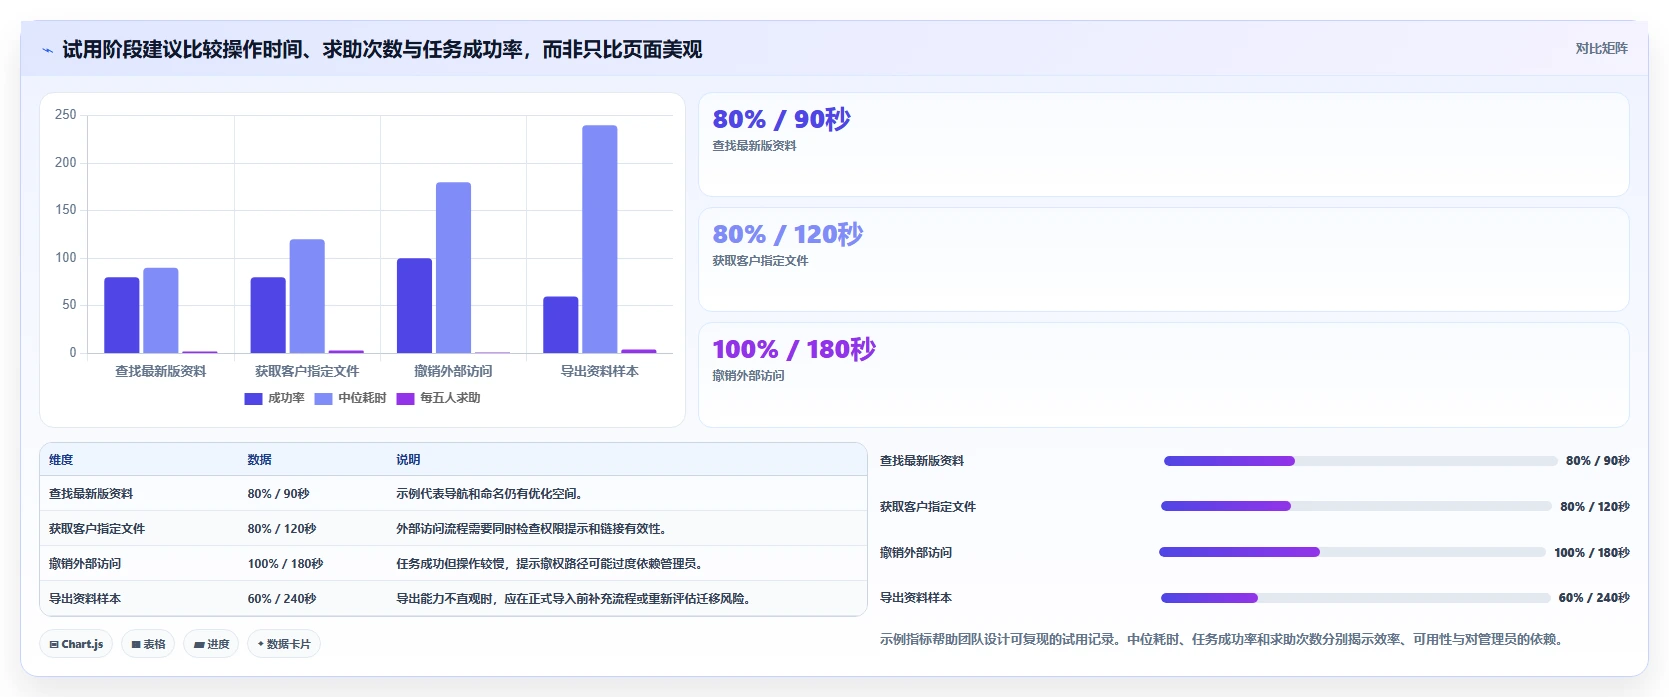Click table value 80% / 90秒
Screen dimensions: 1669x697
(x=279, y=494)
